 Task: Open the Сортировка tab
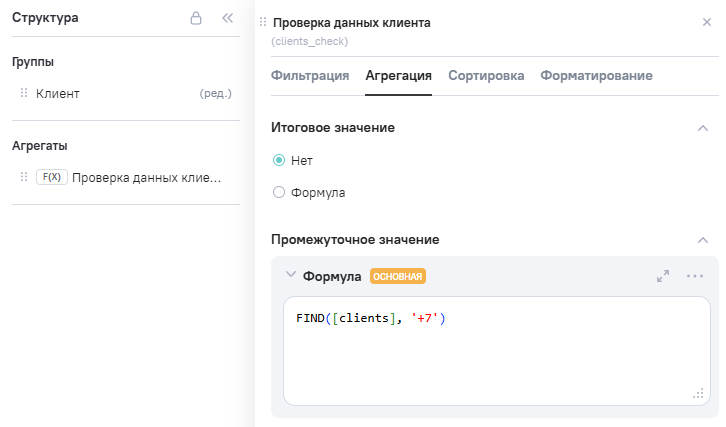click(486, 76)
